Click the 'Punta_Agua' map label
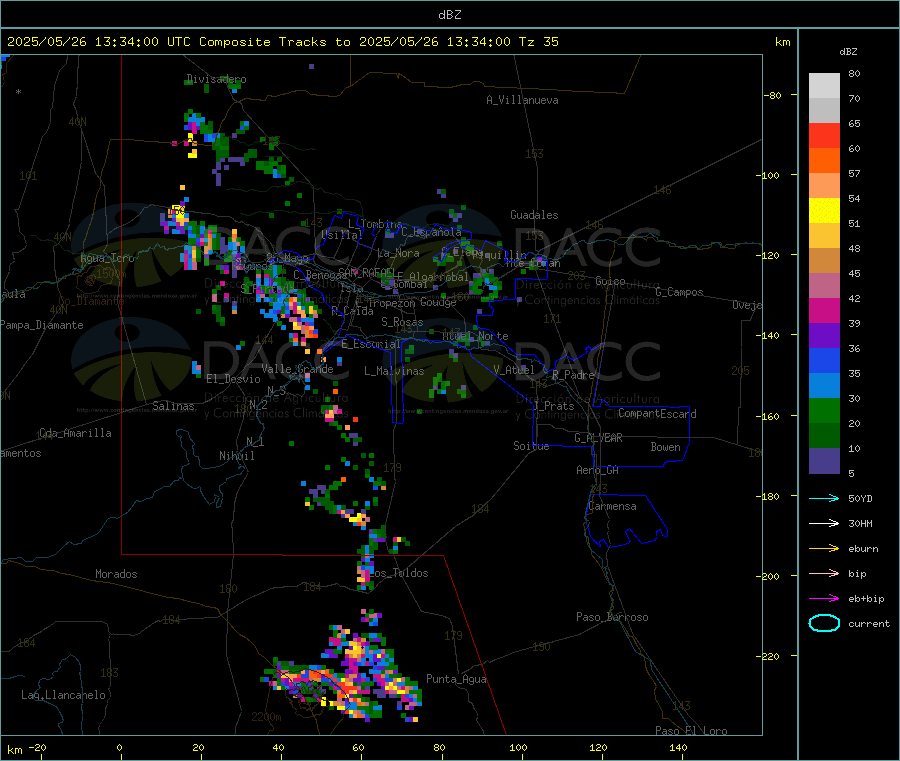 click(456, 679)
